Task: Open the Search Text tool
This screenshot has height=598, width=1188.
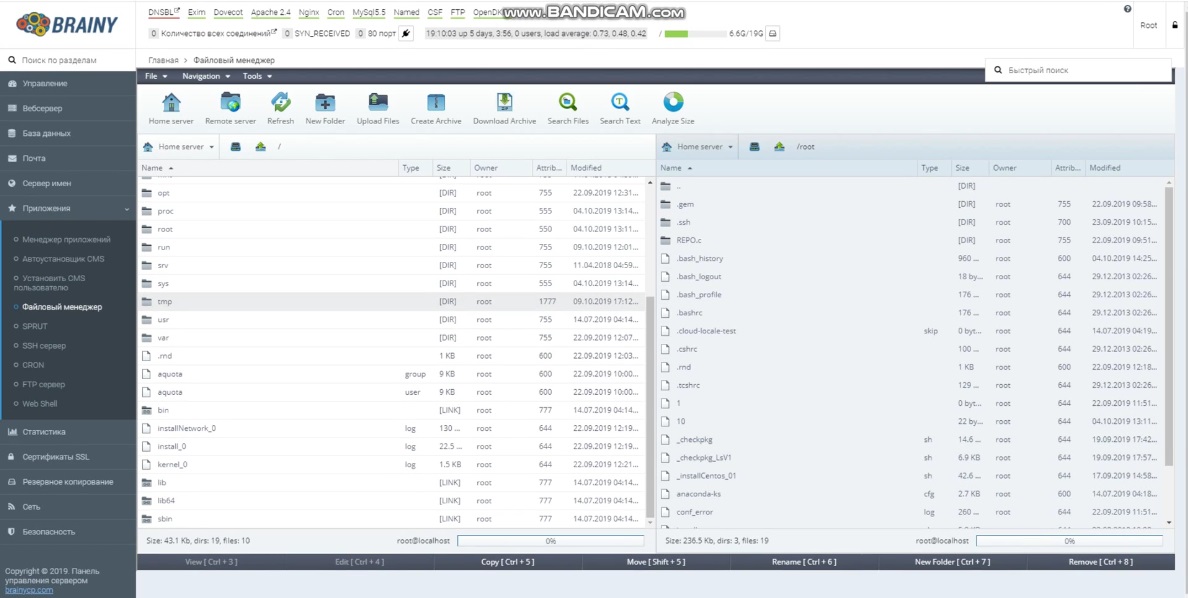Action: [620, 103]
